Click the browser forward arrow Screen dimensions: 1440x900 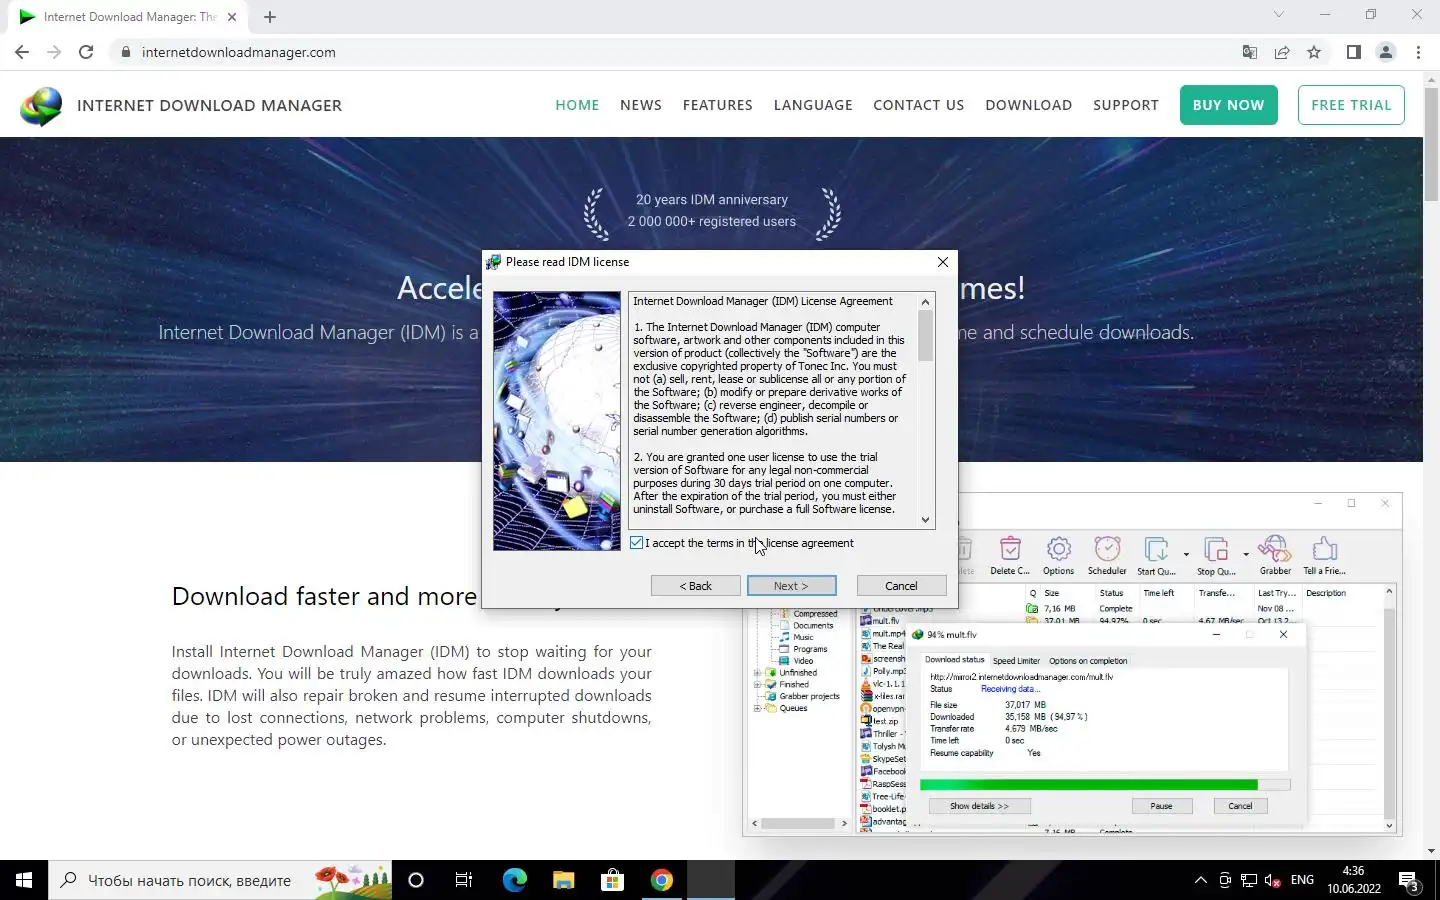[x=54, y=52]
